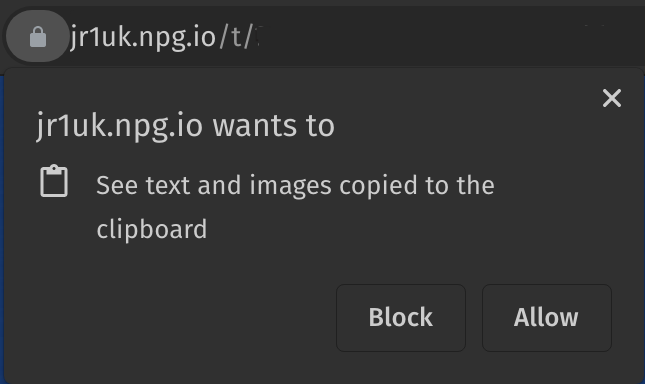Screen dimensions: 645x384
Task: Click the "jr1uk.npg.io wants to" heading
Action: point(186,126)
